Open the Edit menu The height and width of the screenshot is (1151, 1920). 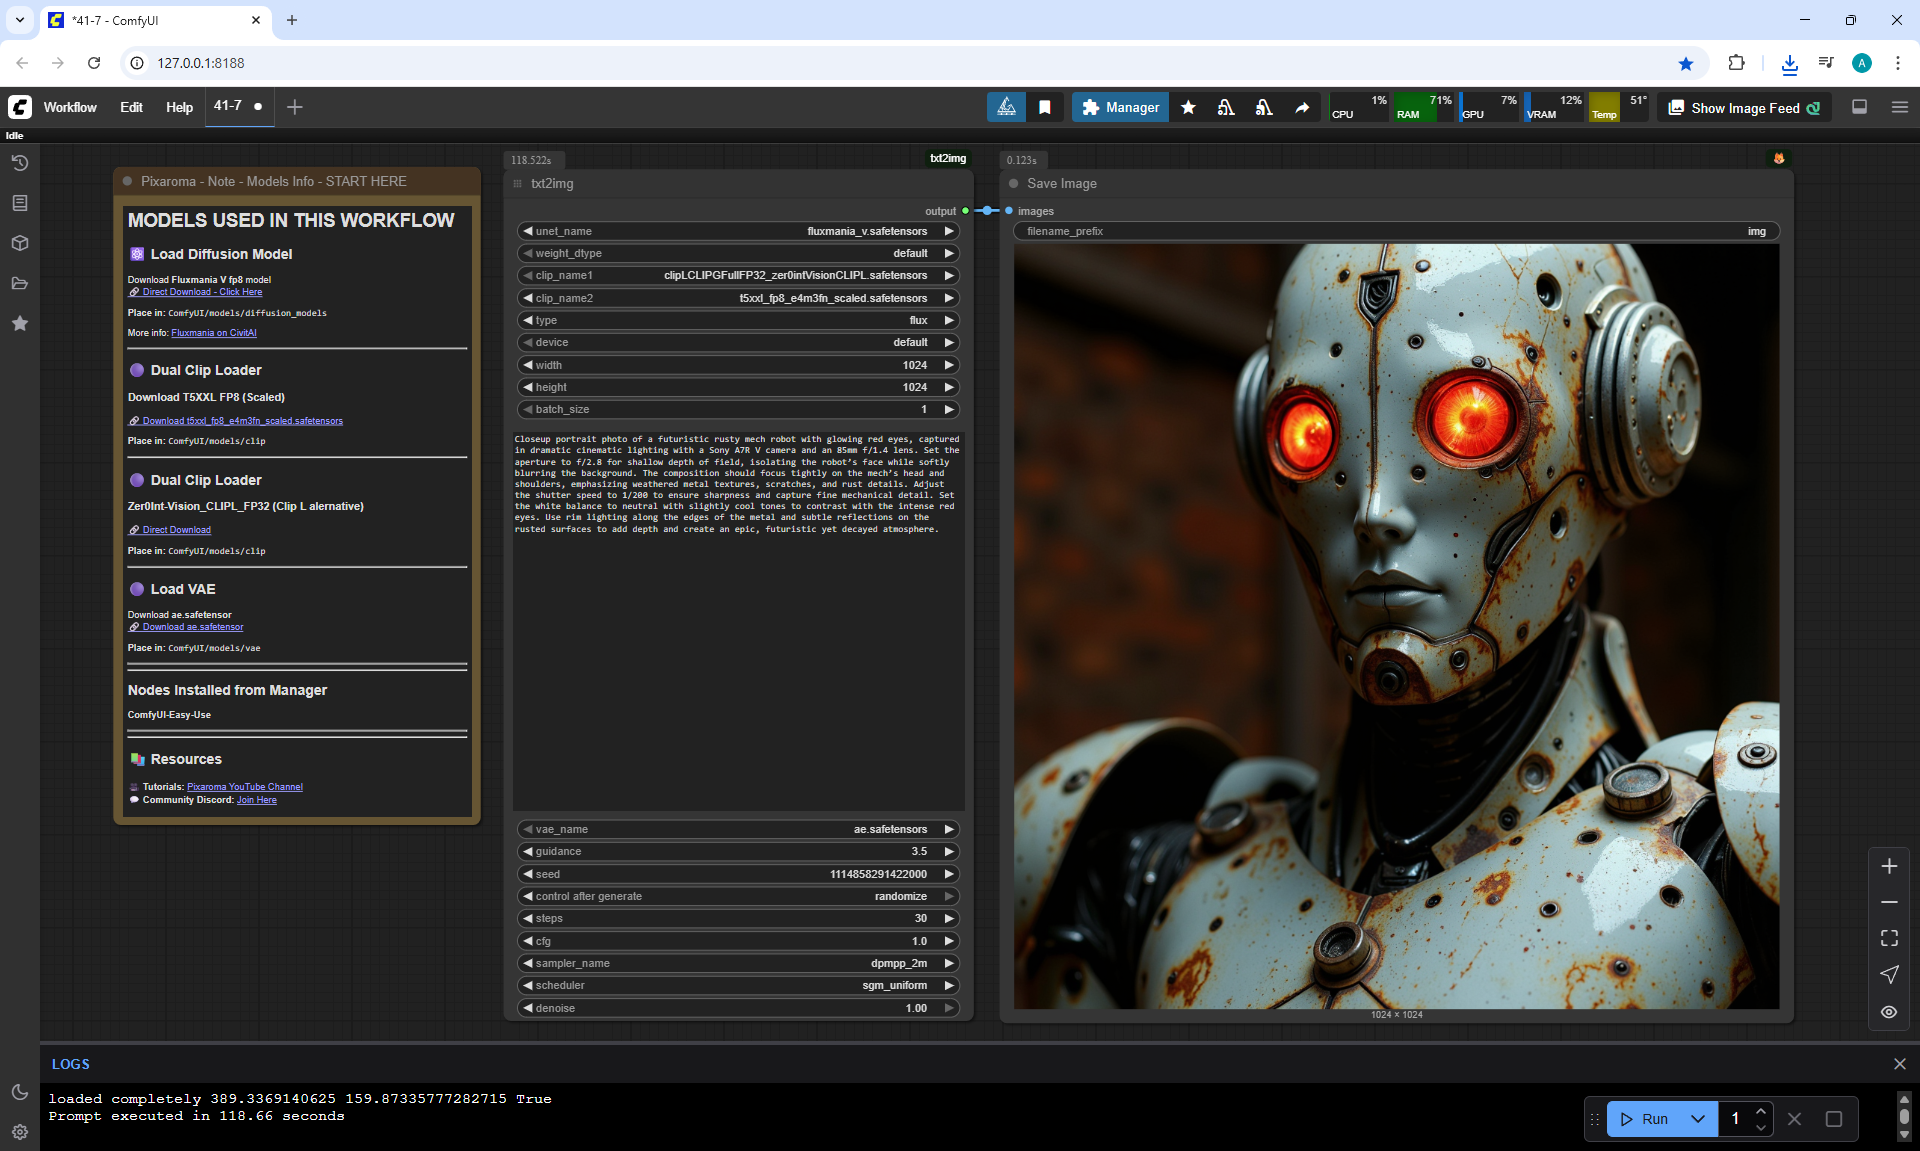coord(131,107)
